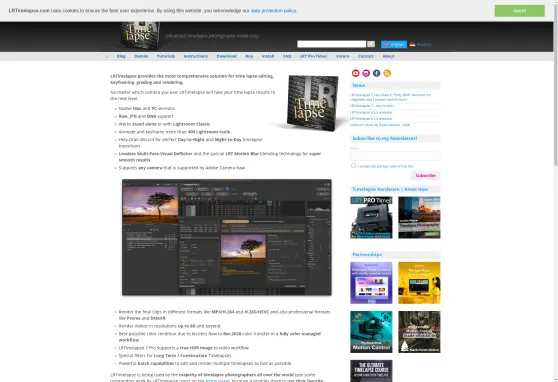This screenshot has width=558, height=382.
Task: Open the purple partnership banner thumbnail
Action: click(371, 283)
